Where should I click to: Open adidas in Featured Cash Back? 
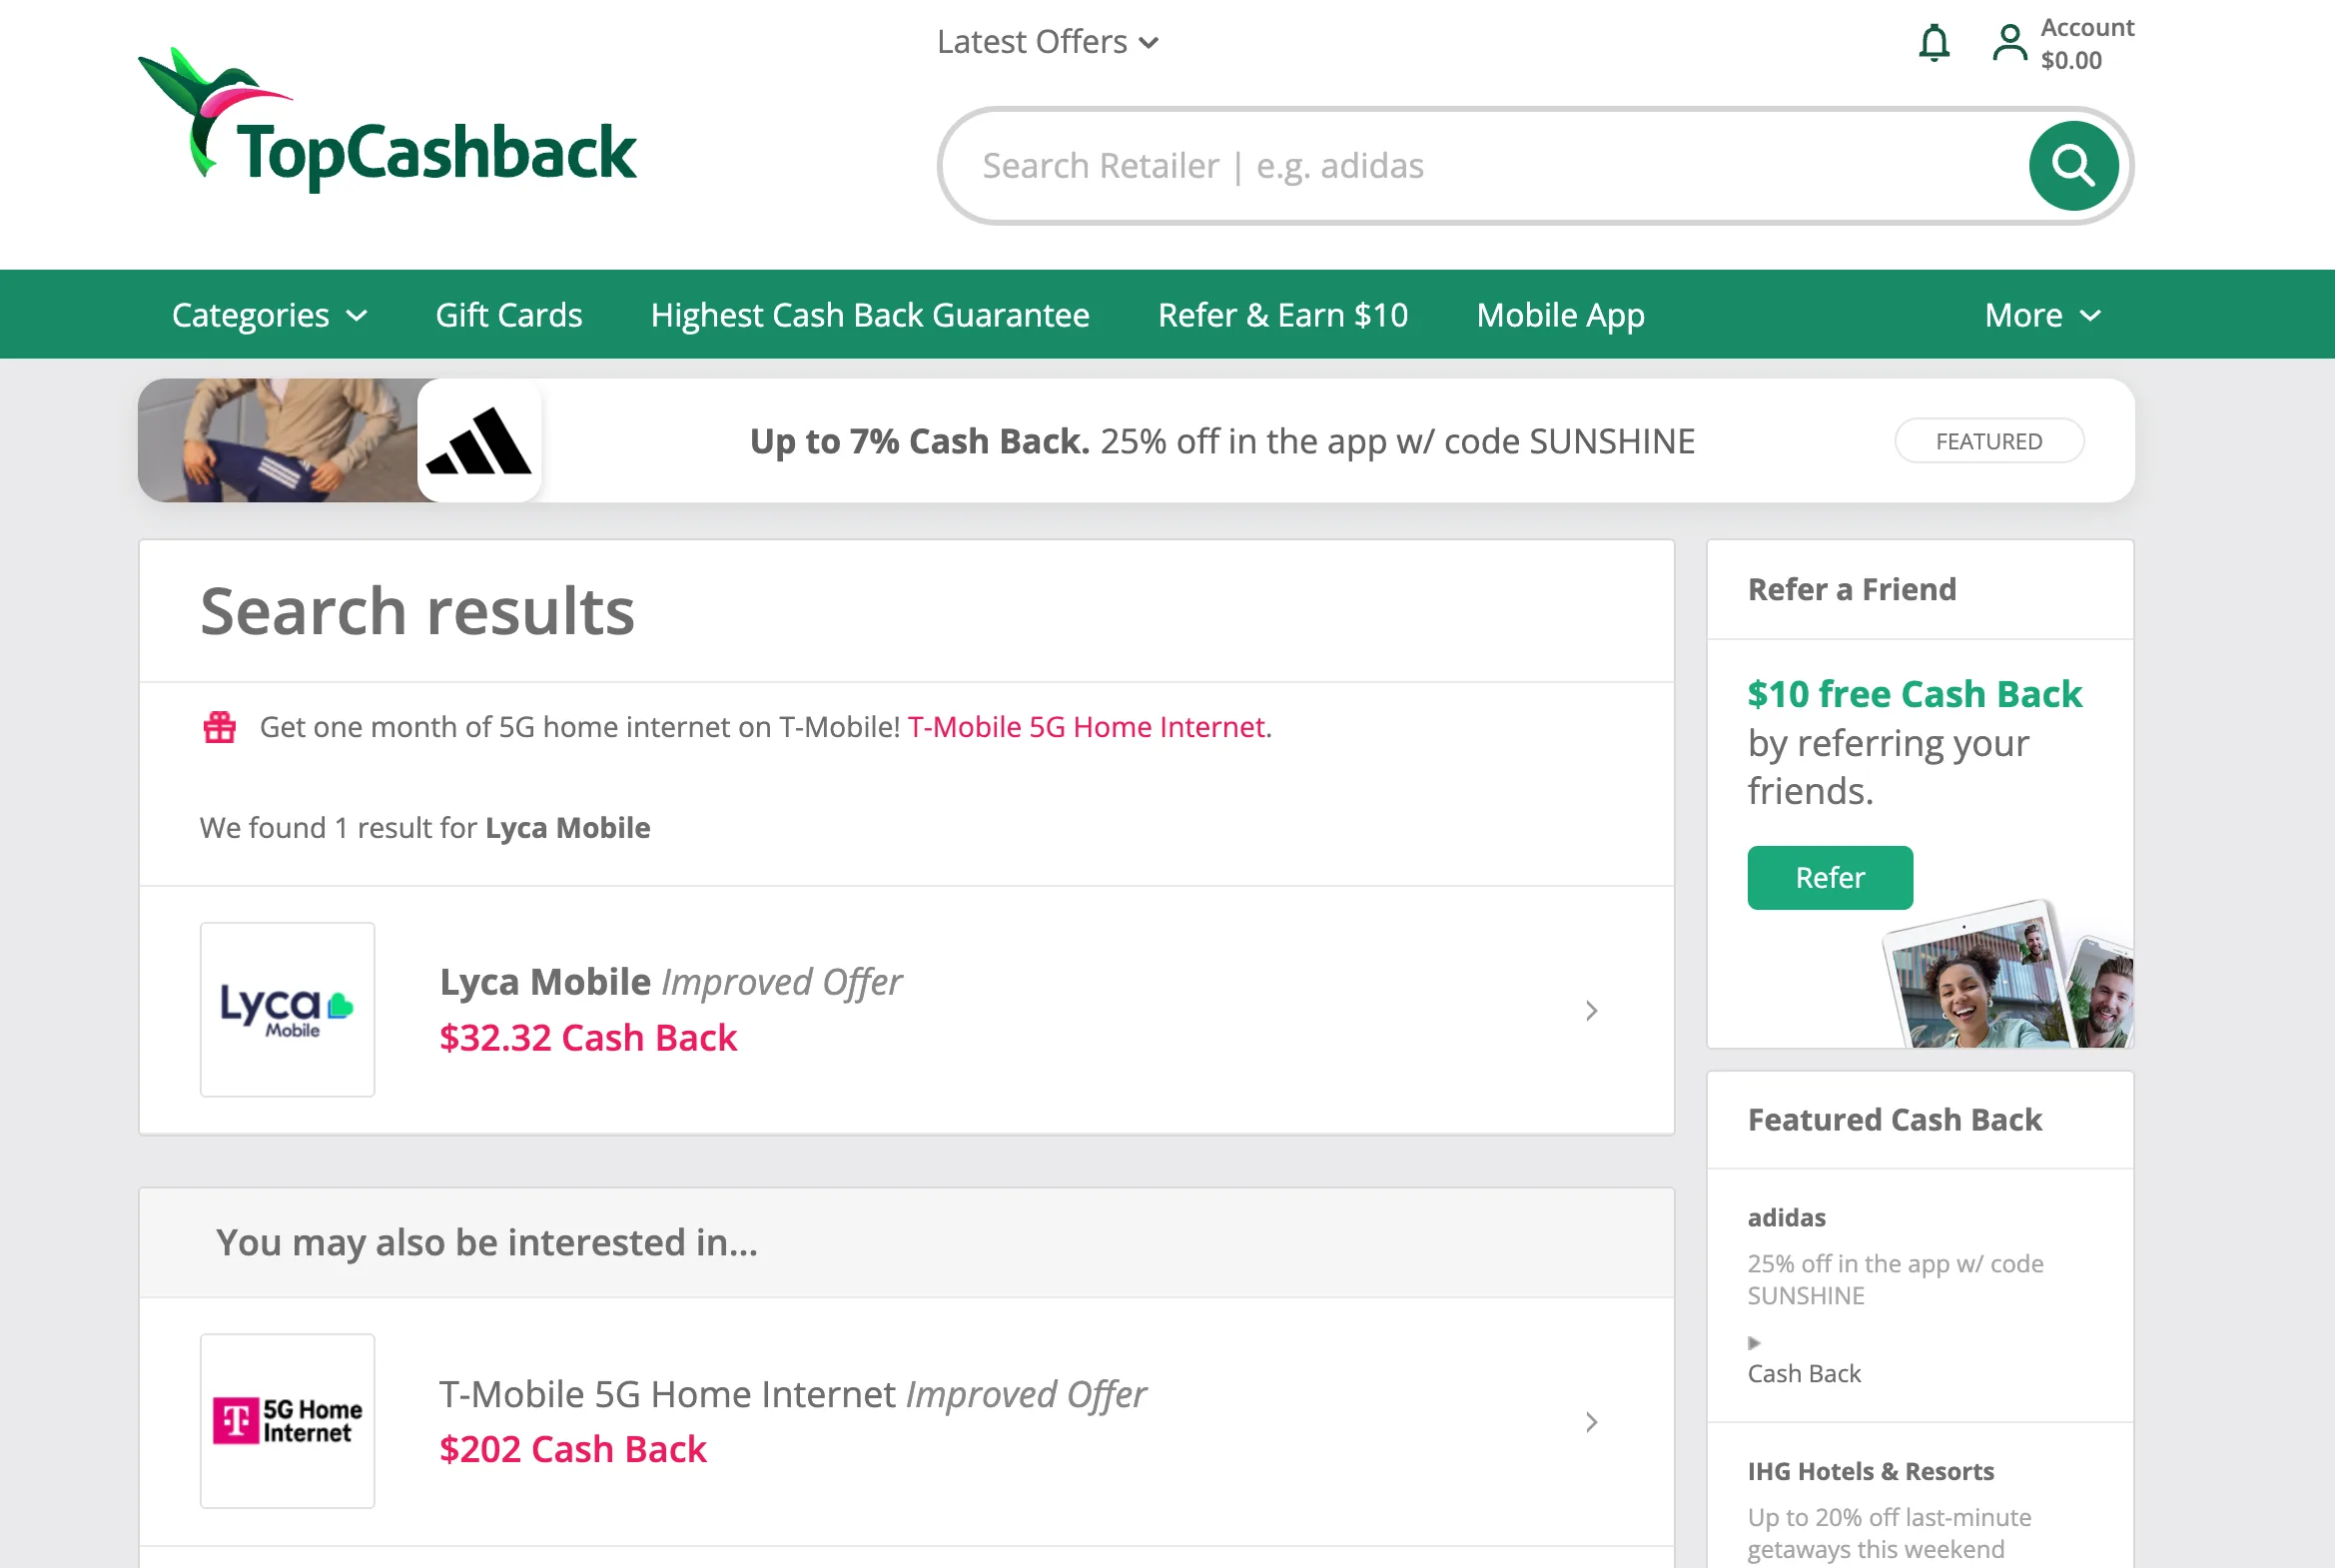click(x=1786, y=1217)
